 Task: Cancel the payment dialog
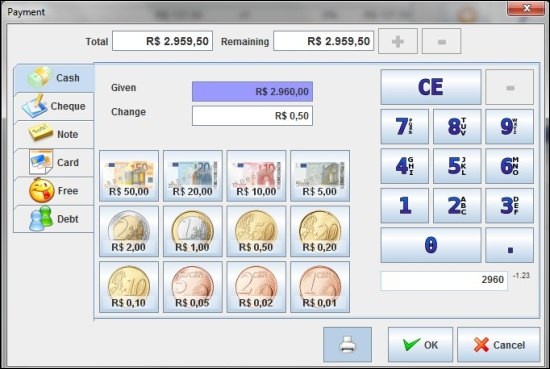coord(498,345)
